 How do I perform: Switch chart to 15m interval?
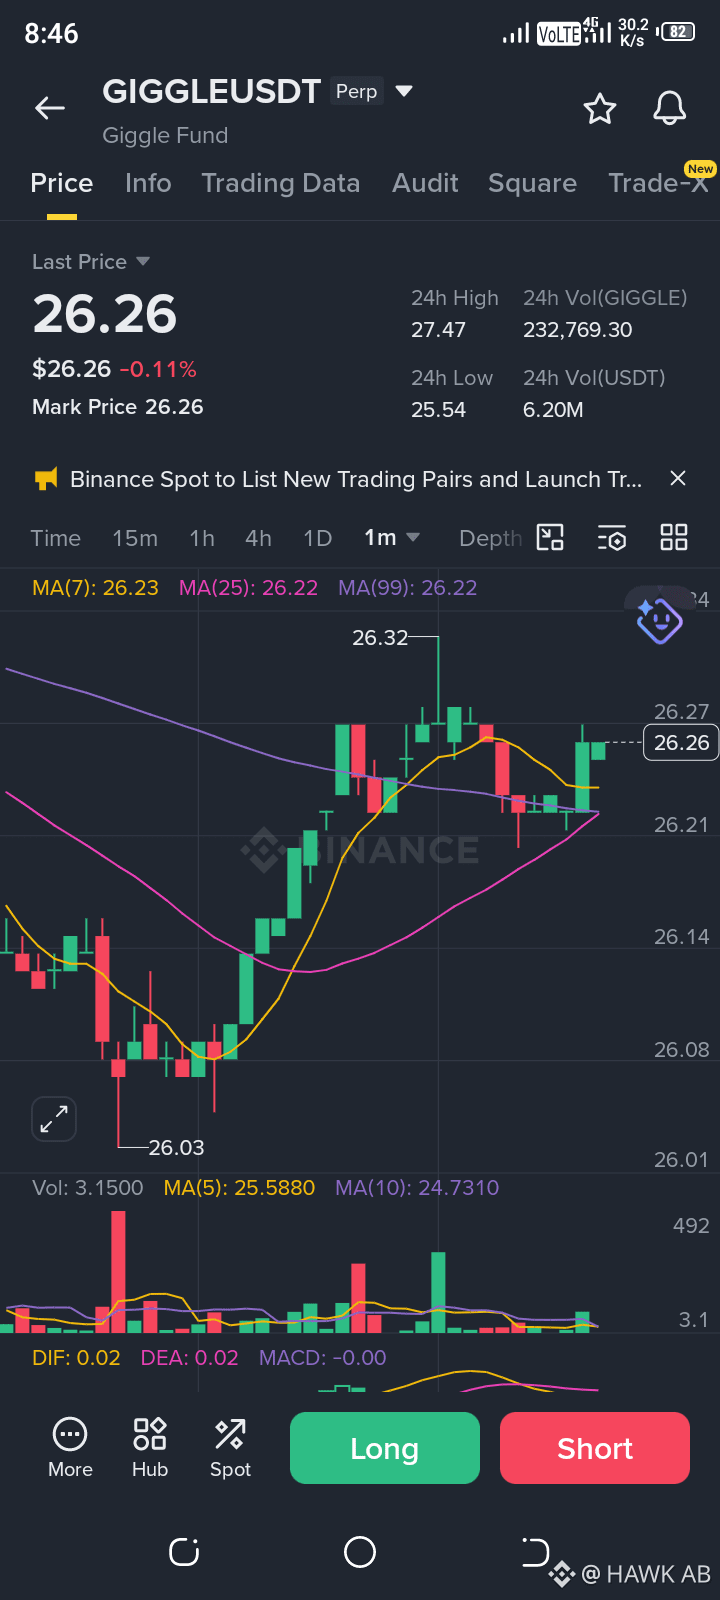135,538
